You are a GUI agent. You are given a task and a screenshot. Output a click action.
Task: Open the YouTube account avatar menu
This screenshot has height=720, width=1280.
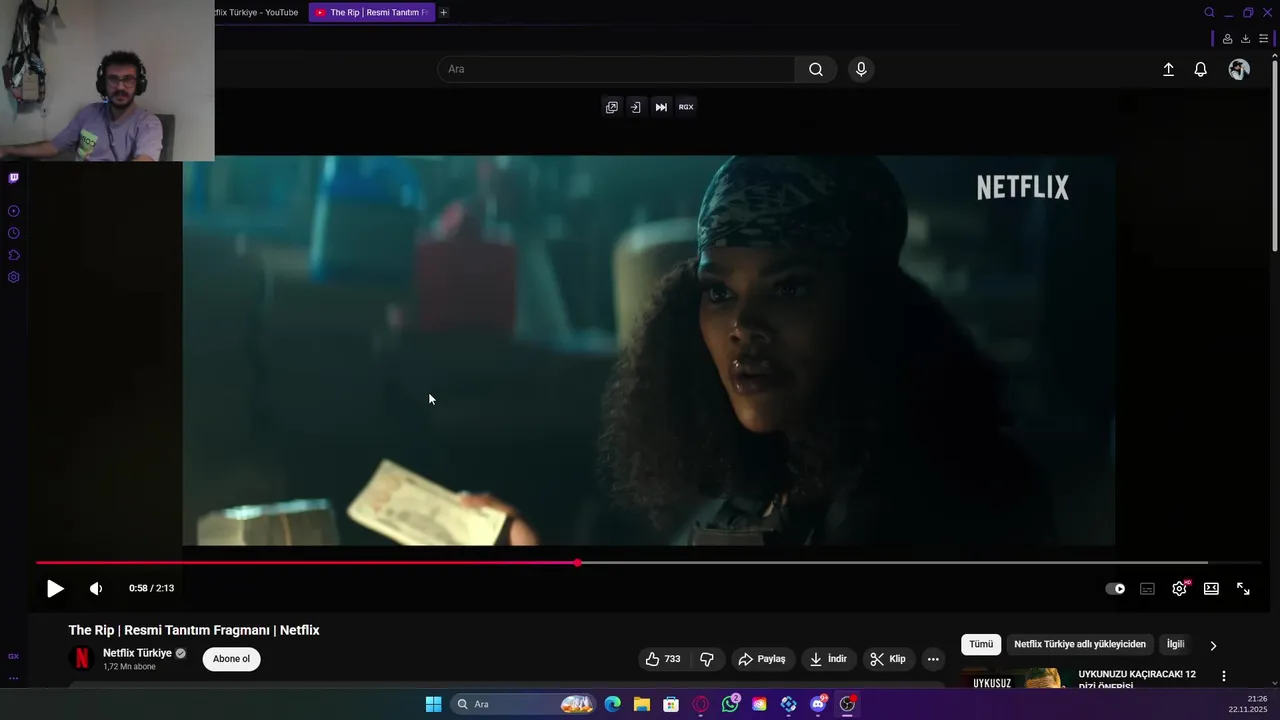pos(1239,69)
